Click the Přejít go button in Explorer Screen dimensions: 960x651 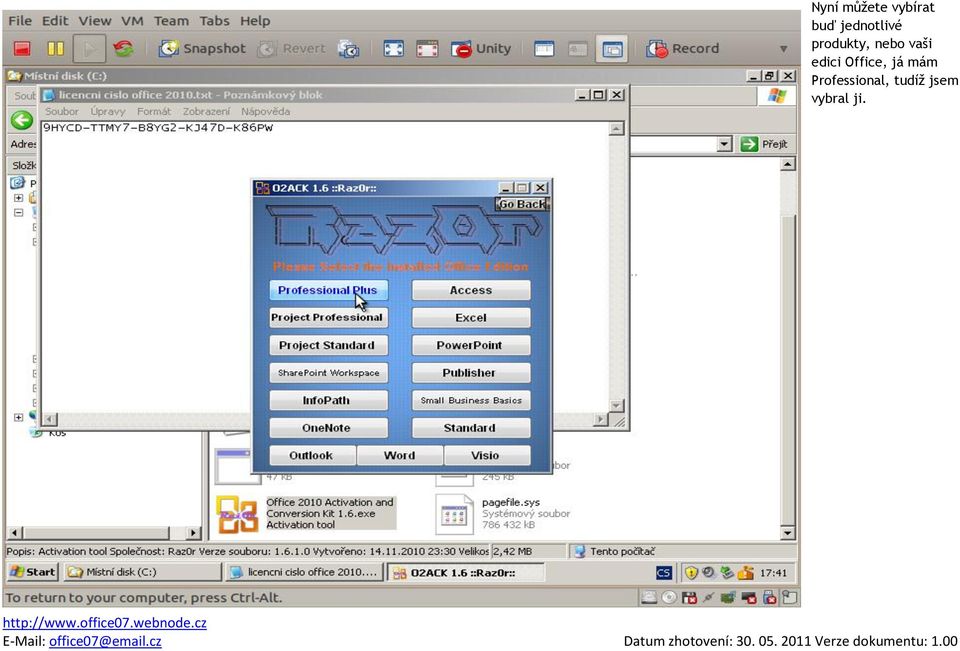tap(764, 145)
